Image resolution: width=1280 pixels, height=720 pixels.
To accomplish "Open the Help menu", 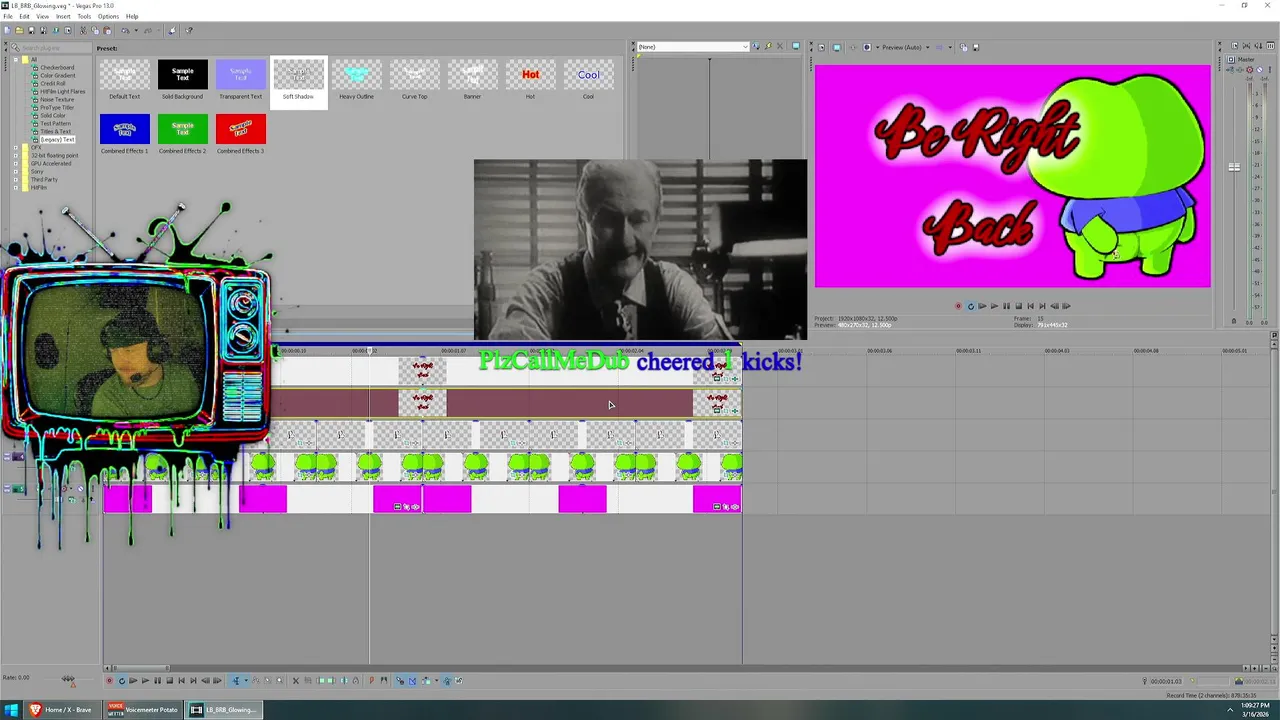I will [x=132, y=16].
